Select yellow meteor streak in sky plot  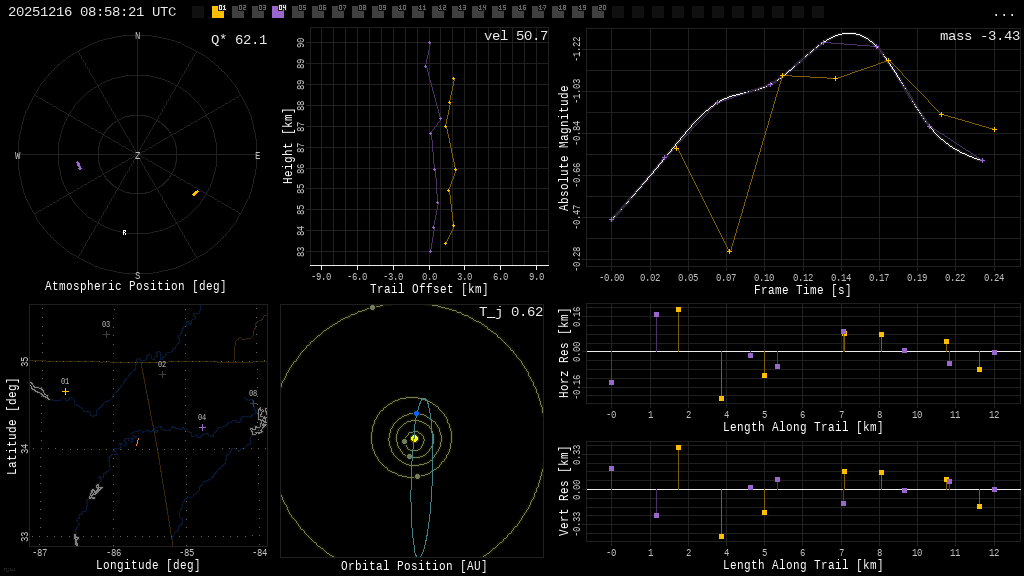tap(195, 193)
